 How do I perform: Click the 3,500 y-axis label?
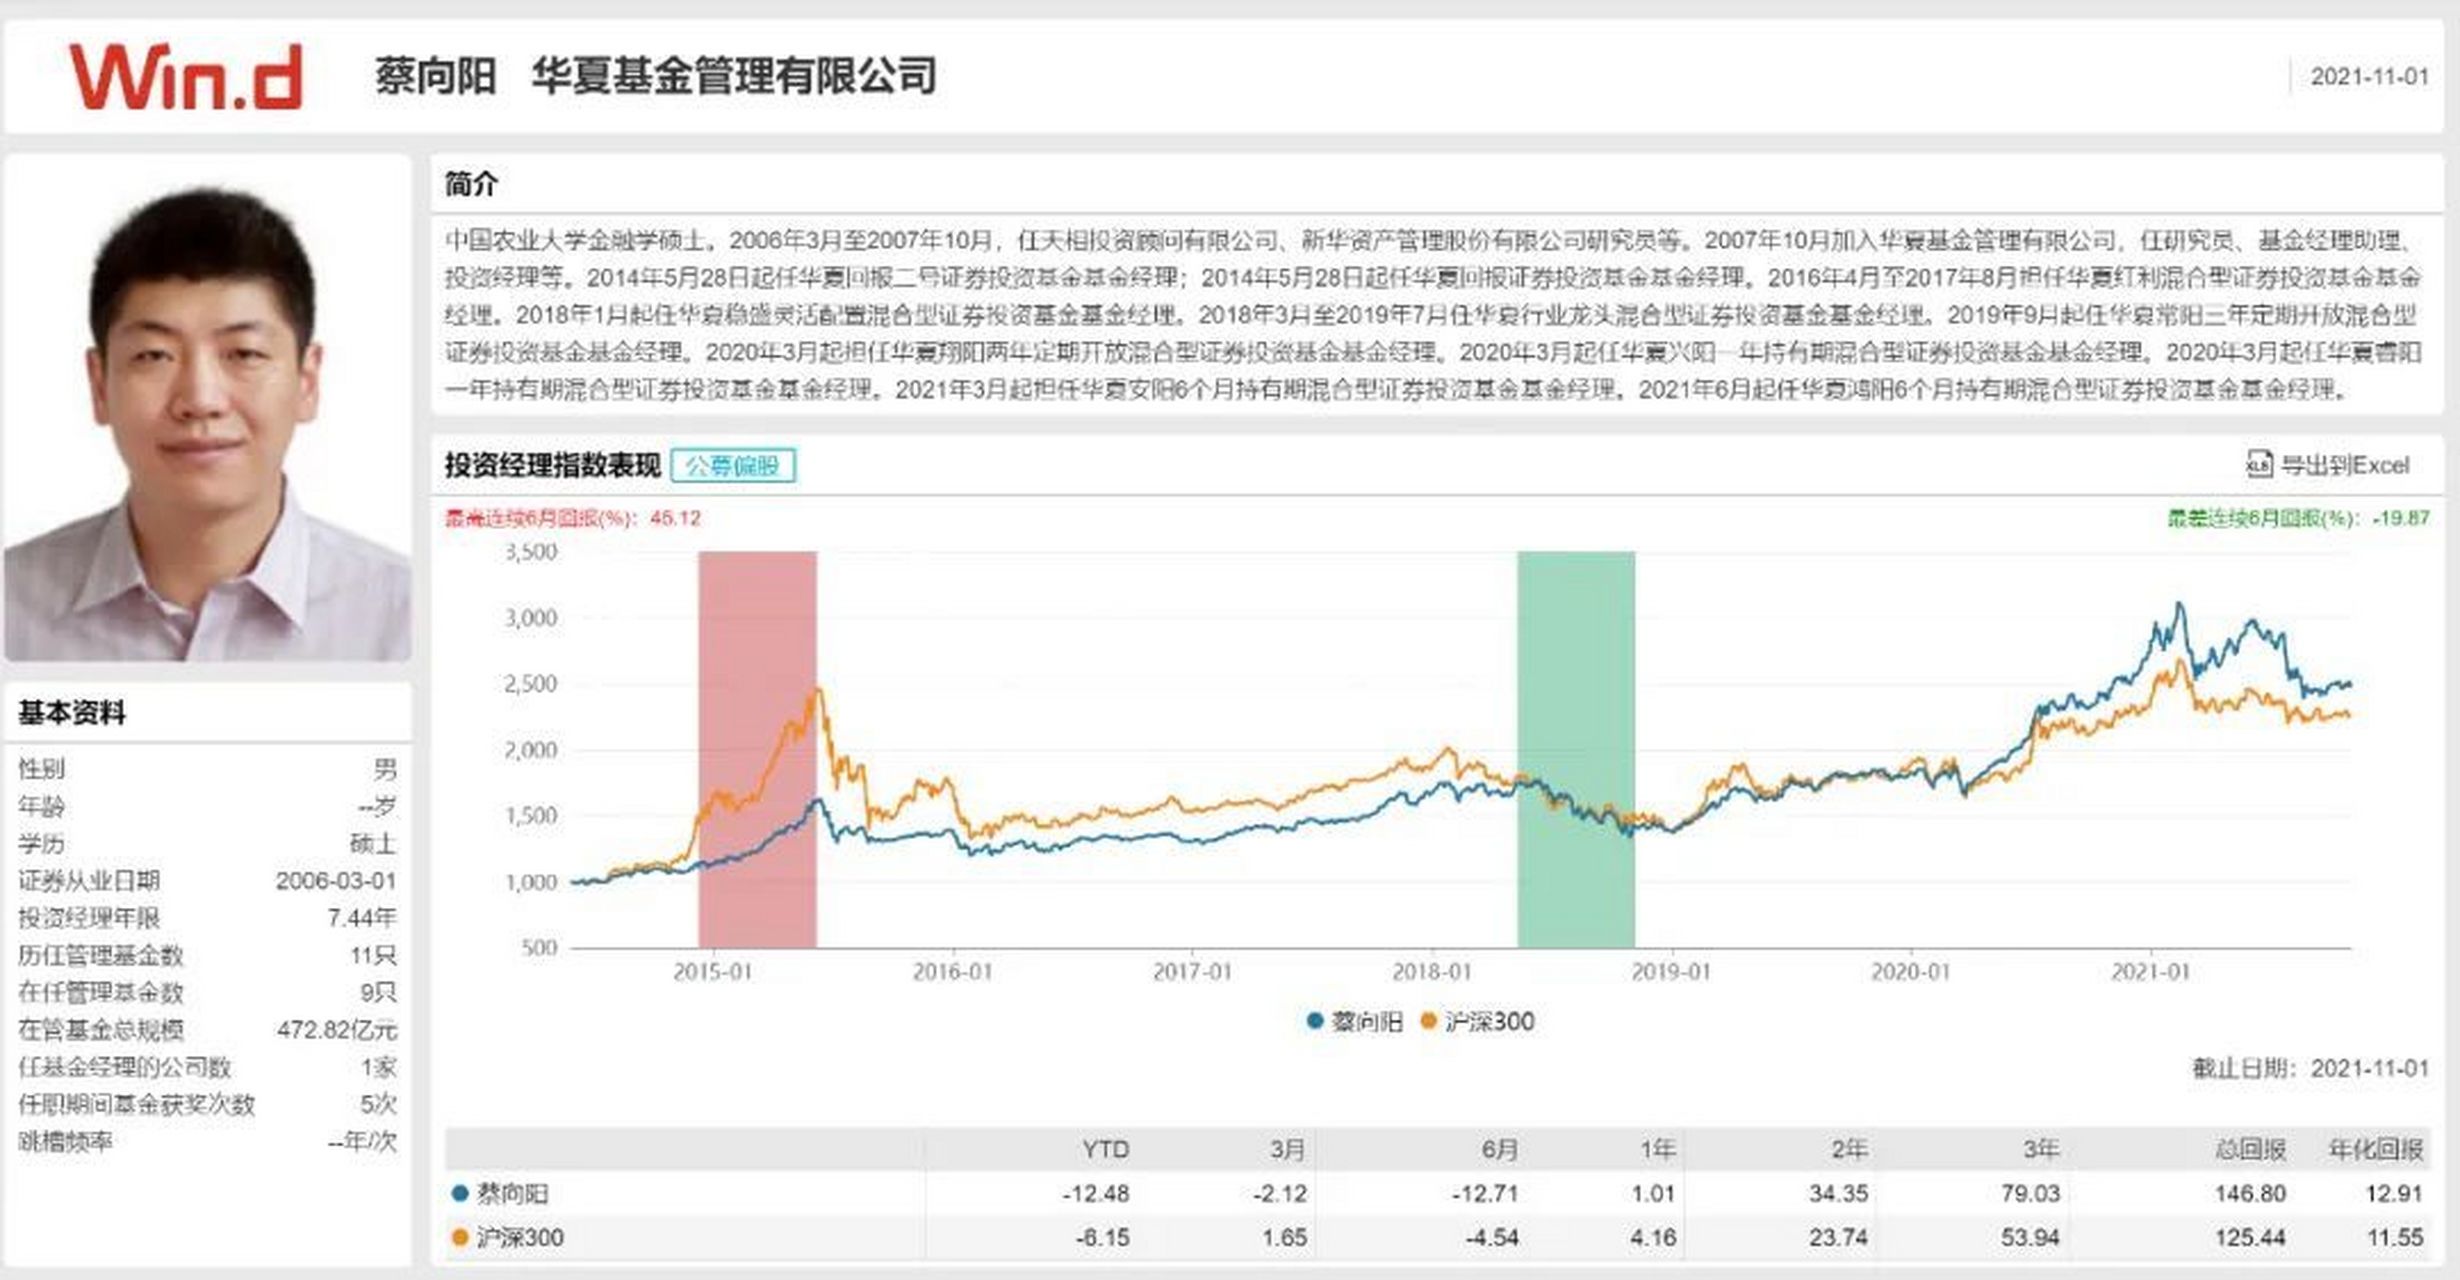[531, 552]
